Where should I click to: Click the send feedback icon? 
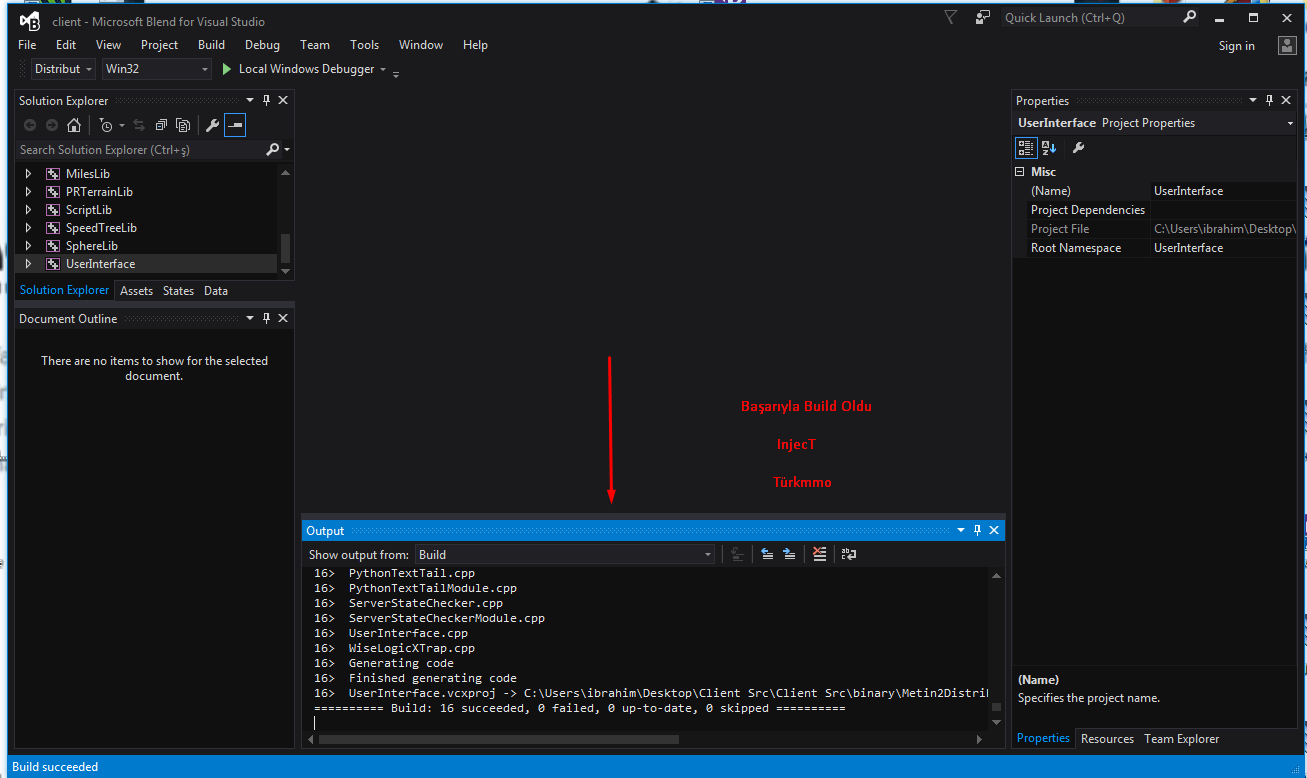[983, 17]
